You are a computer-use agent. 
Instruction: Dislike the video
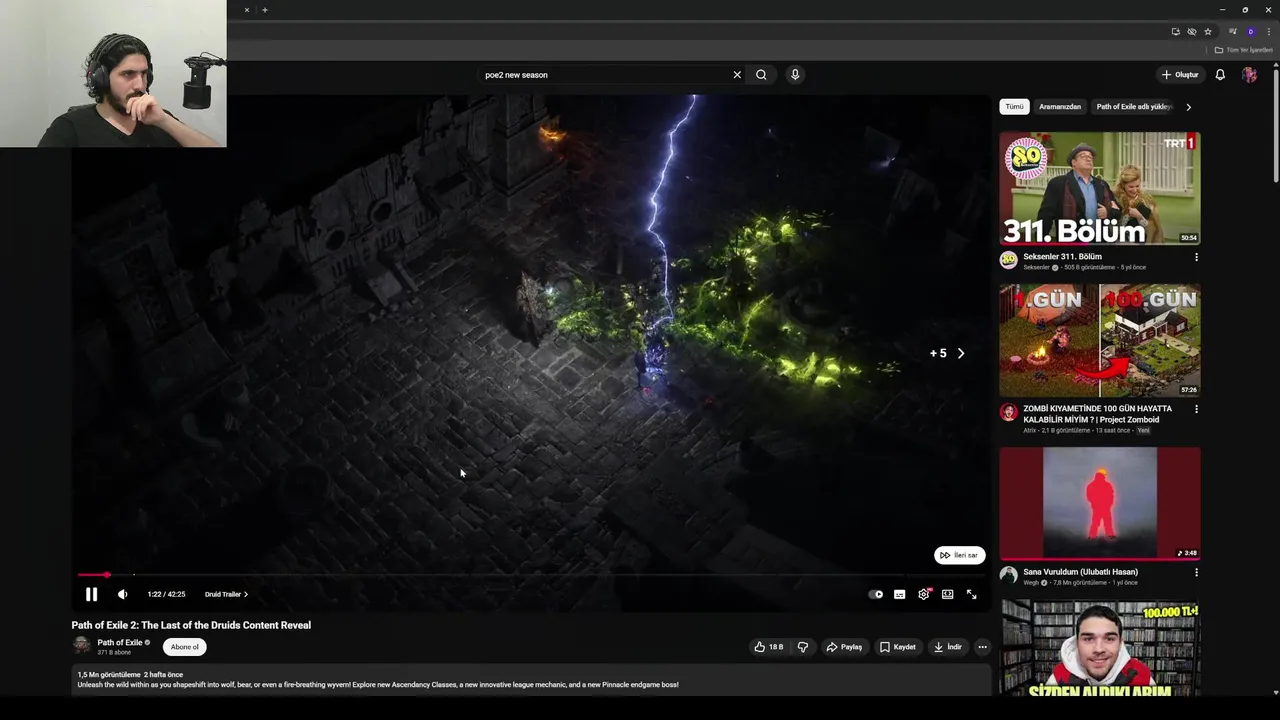(x=802, y=647)
